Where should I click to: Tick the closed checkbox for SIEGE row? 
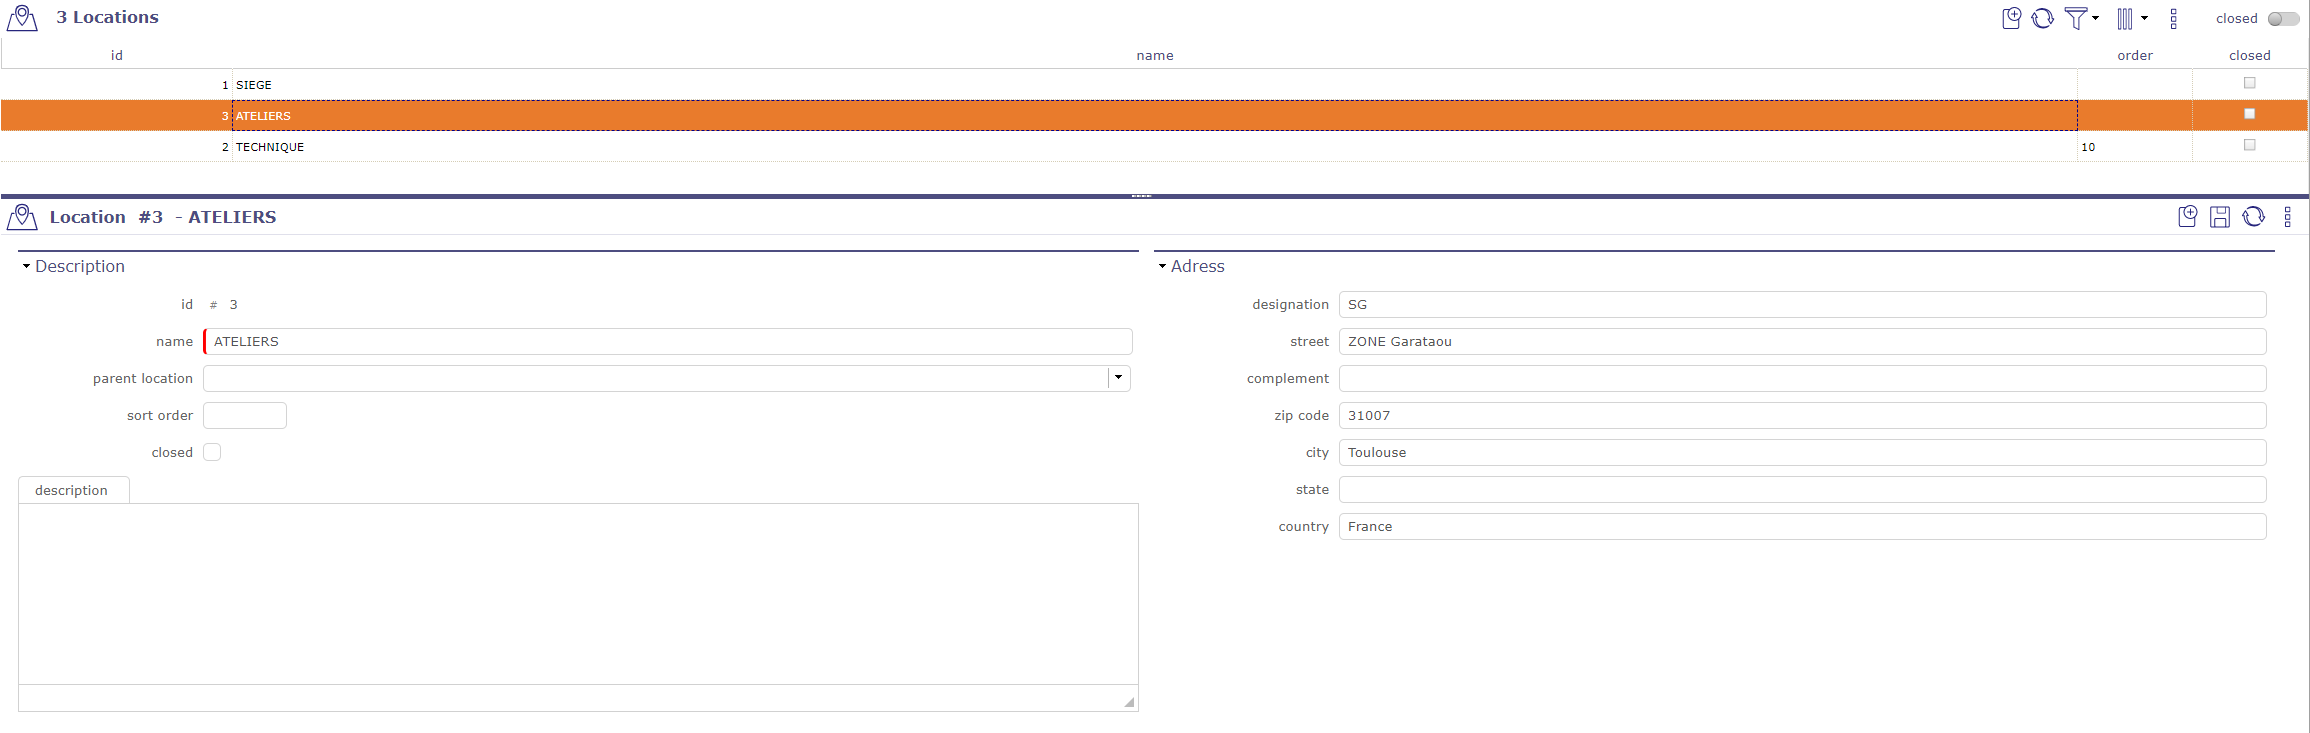point(2249,83)
